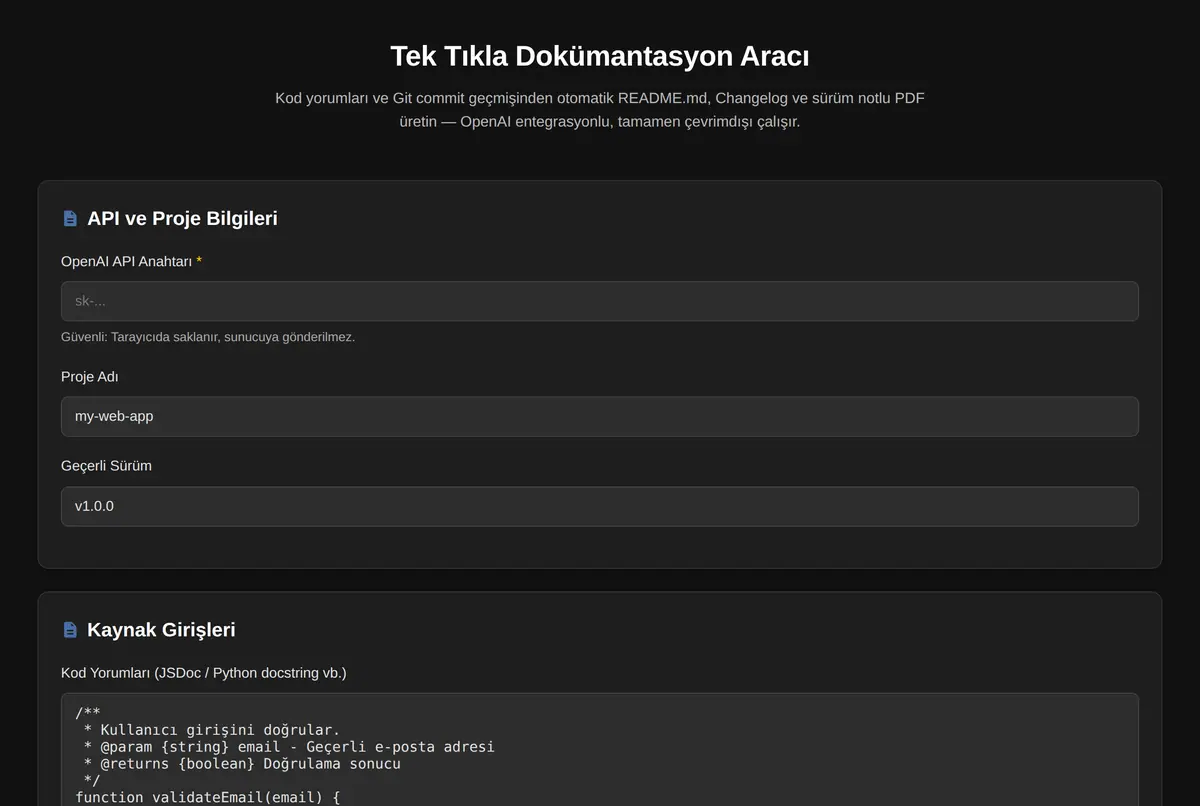
Task: Click the Kod Yorumları (JSDoc / Python docstring vb.) label
Action: coord(204,673)
